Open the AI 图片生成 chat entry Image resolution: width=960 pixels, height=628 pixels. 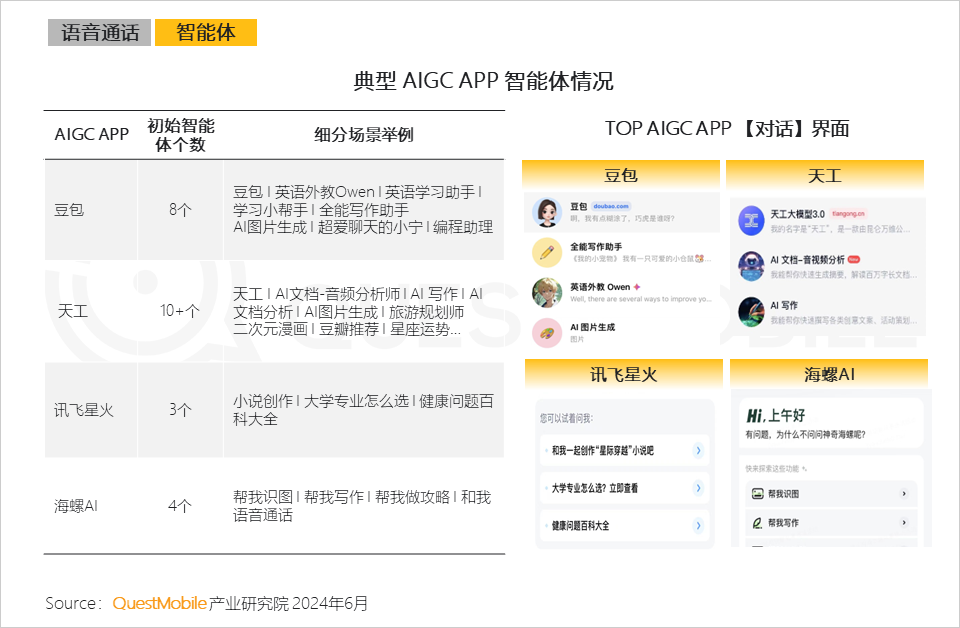point(621,333)
